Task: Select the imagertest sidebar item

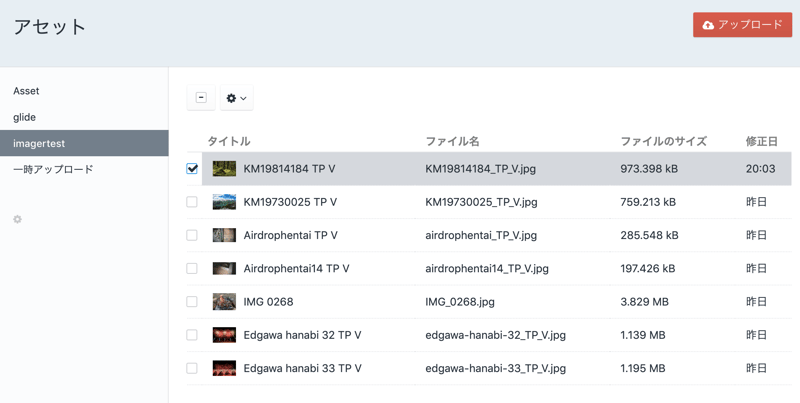Action: click(39, 143)
